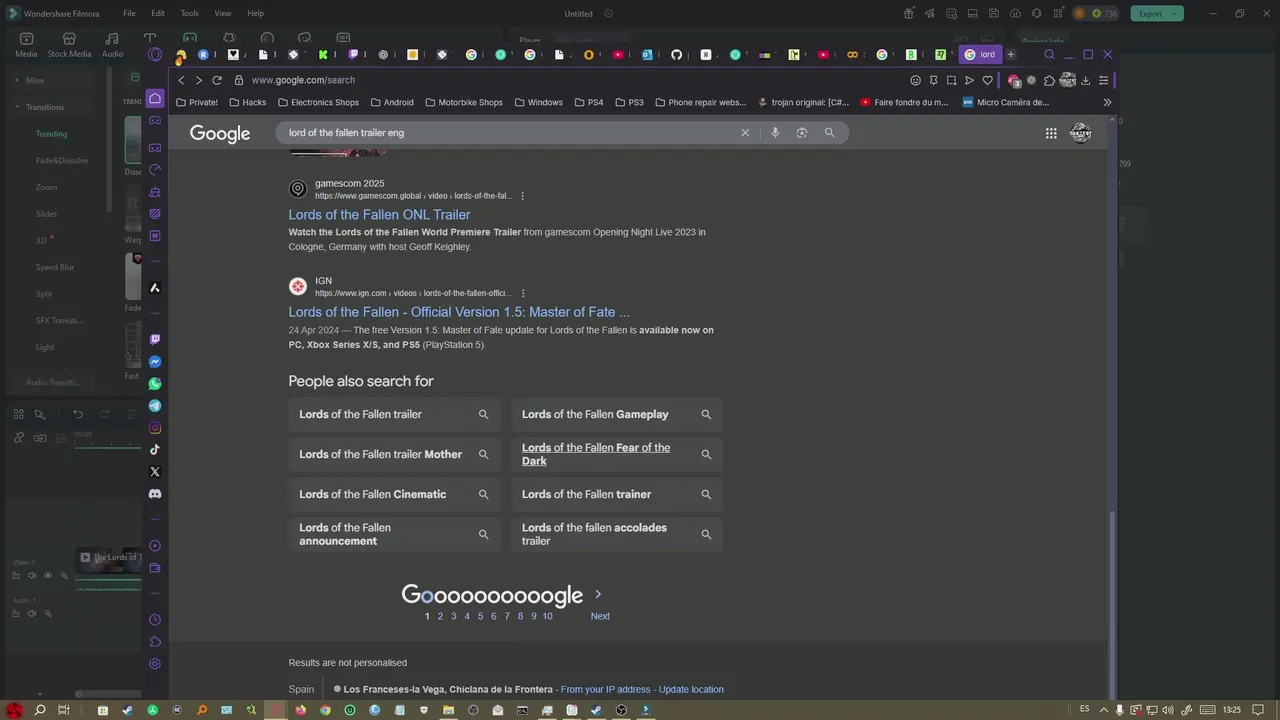Search 'Lords of the Fallen Cinematic' suggestion
The width and height of the screenshot is (1280, 720).
(394, 494)
